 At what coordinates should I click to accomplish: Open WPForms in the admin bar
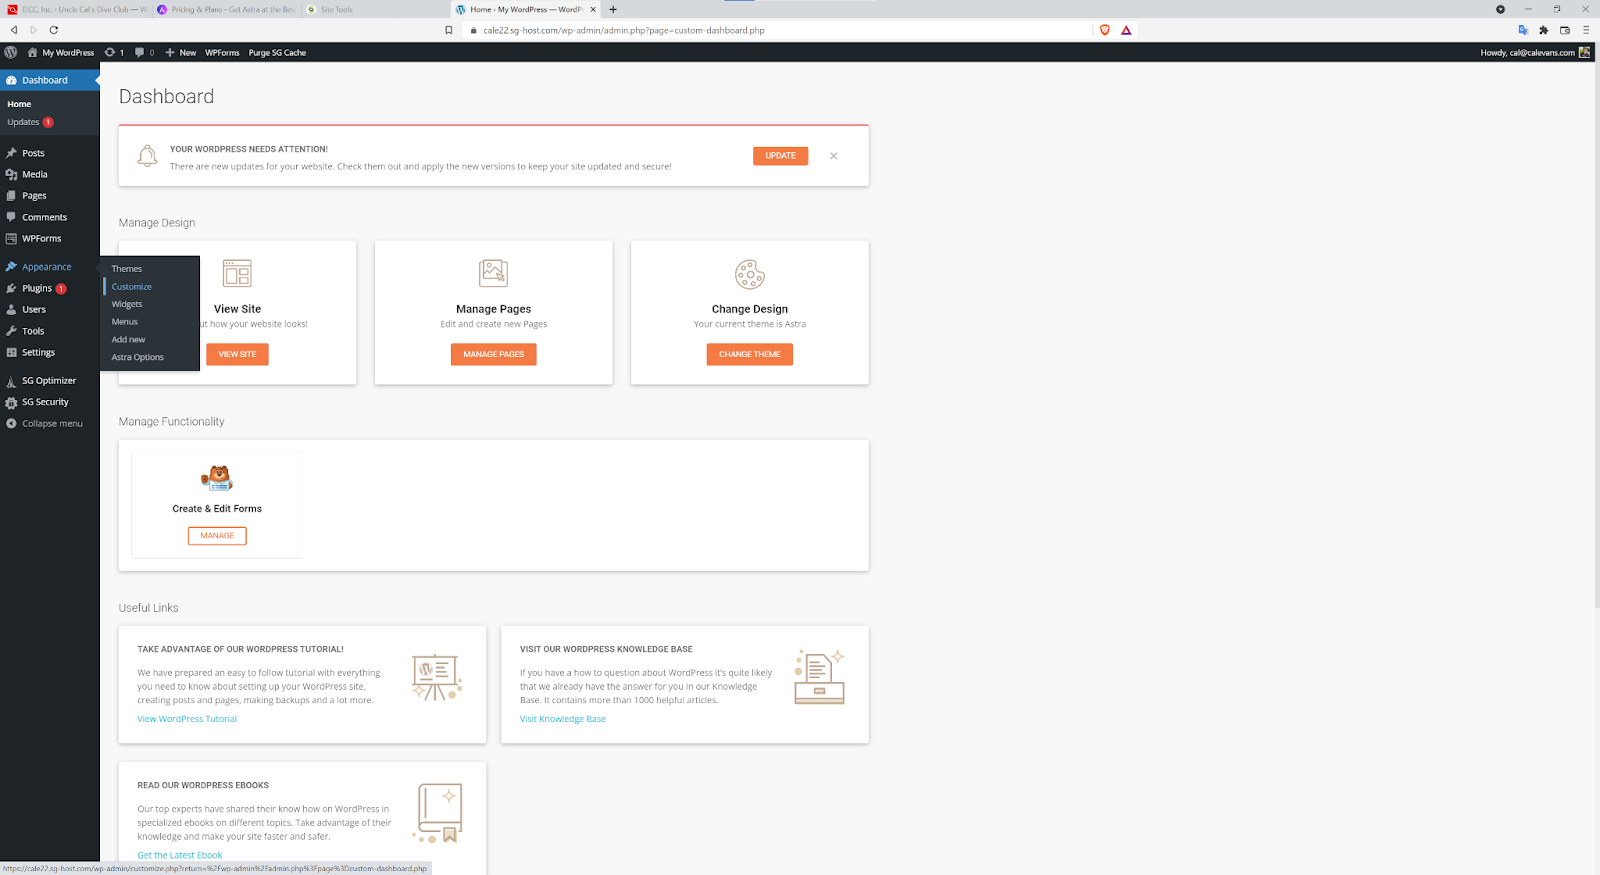(222, 52)
